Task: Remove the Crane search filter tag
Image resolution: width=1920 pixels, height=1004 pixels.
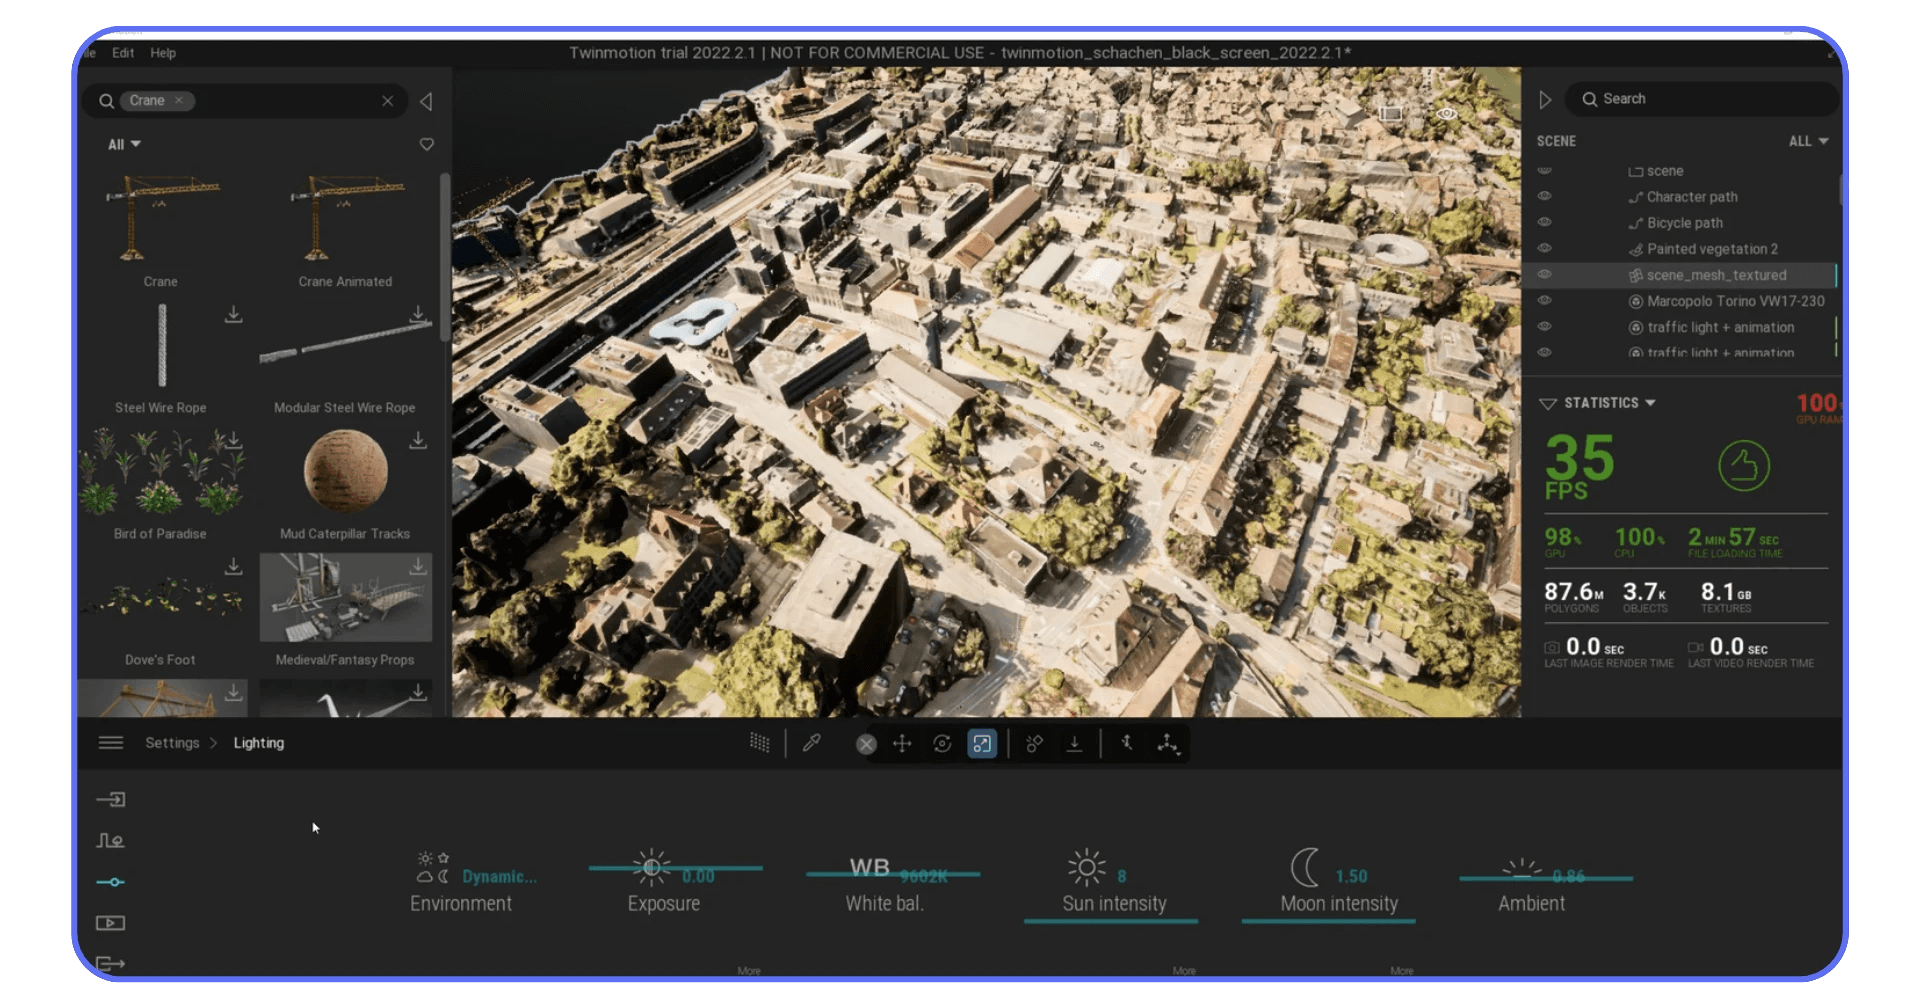Action: [x=179, y=100]
